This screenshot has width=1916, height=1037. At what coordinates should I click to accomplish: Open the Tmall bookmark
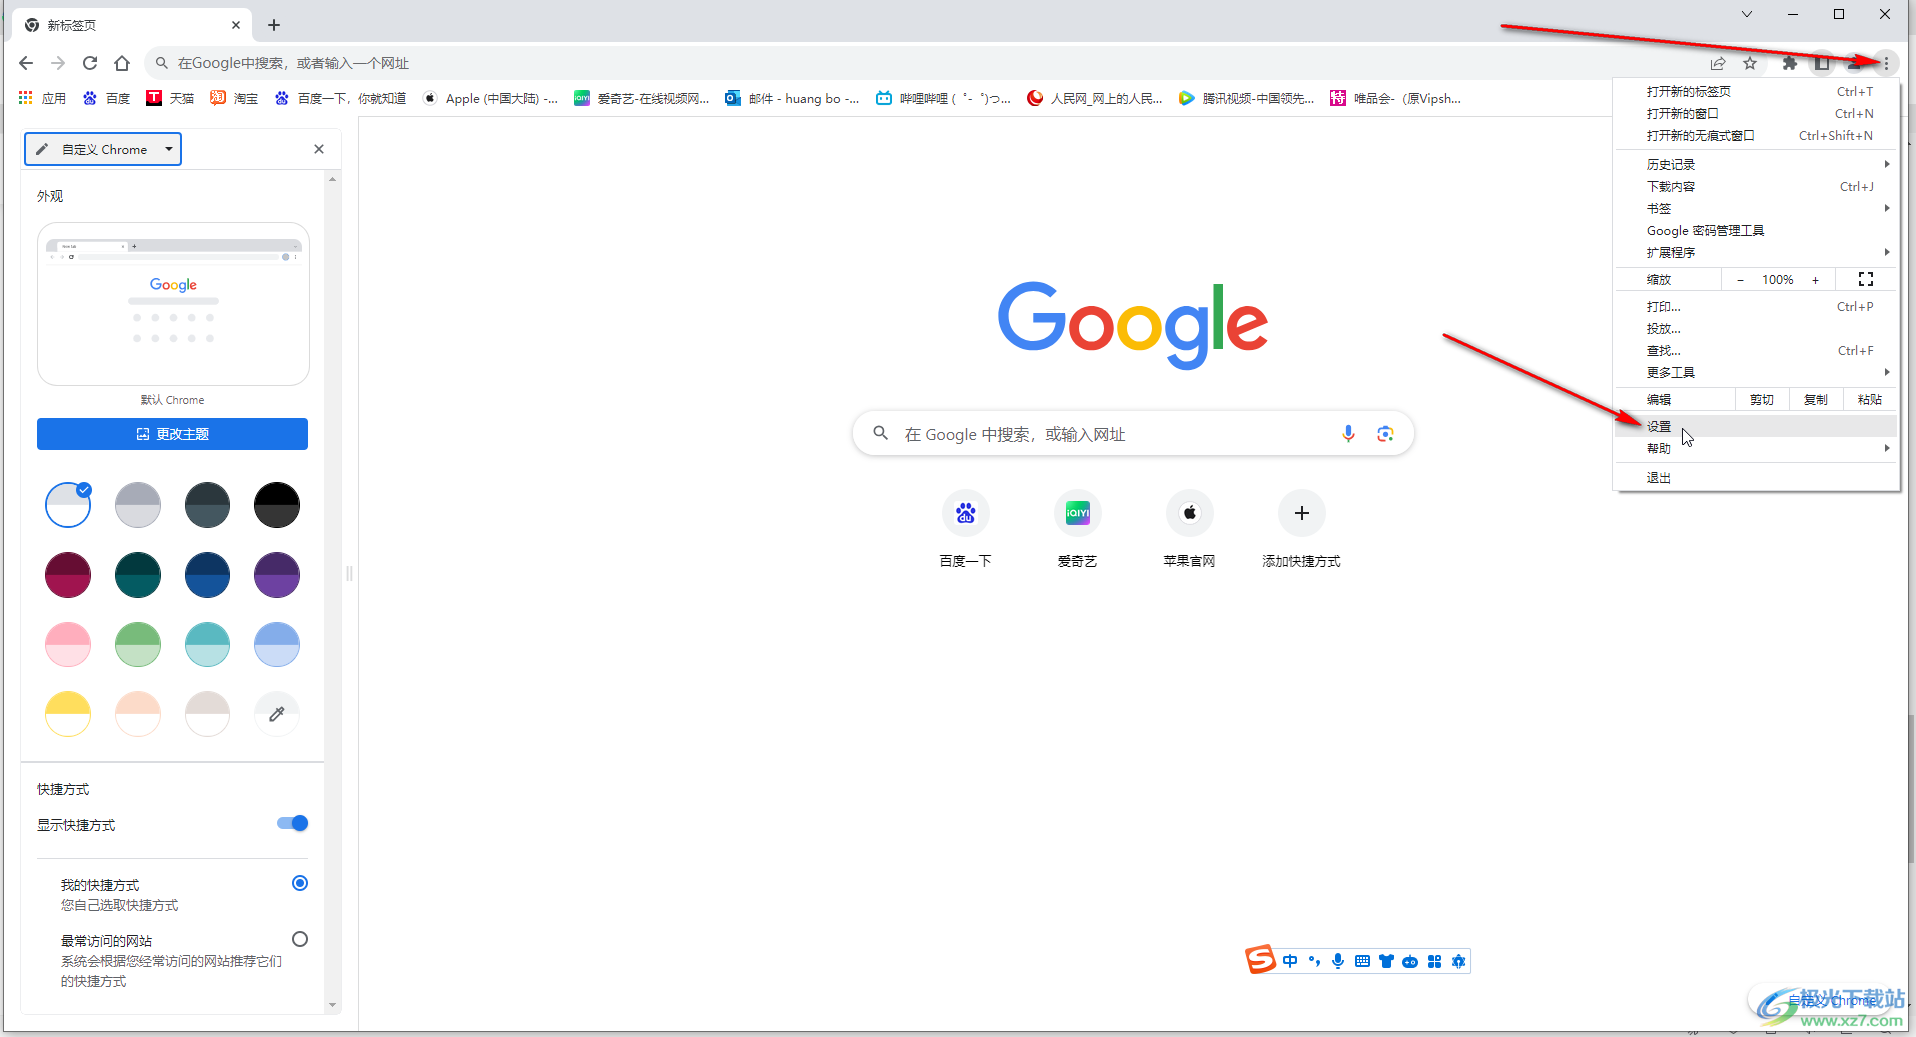(x=170, y=98)
